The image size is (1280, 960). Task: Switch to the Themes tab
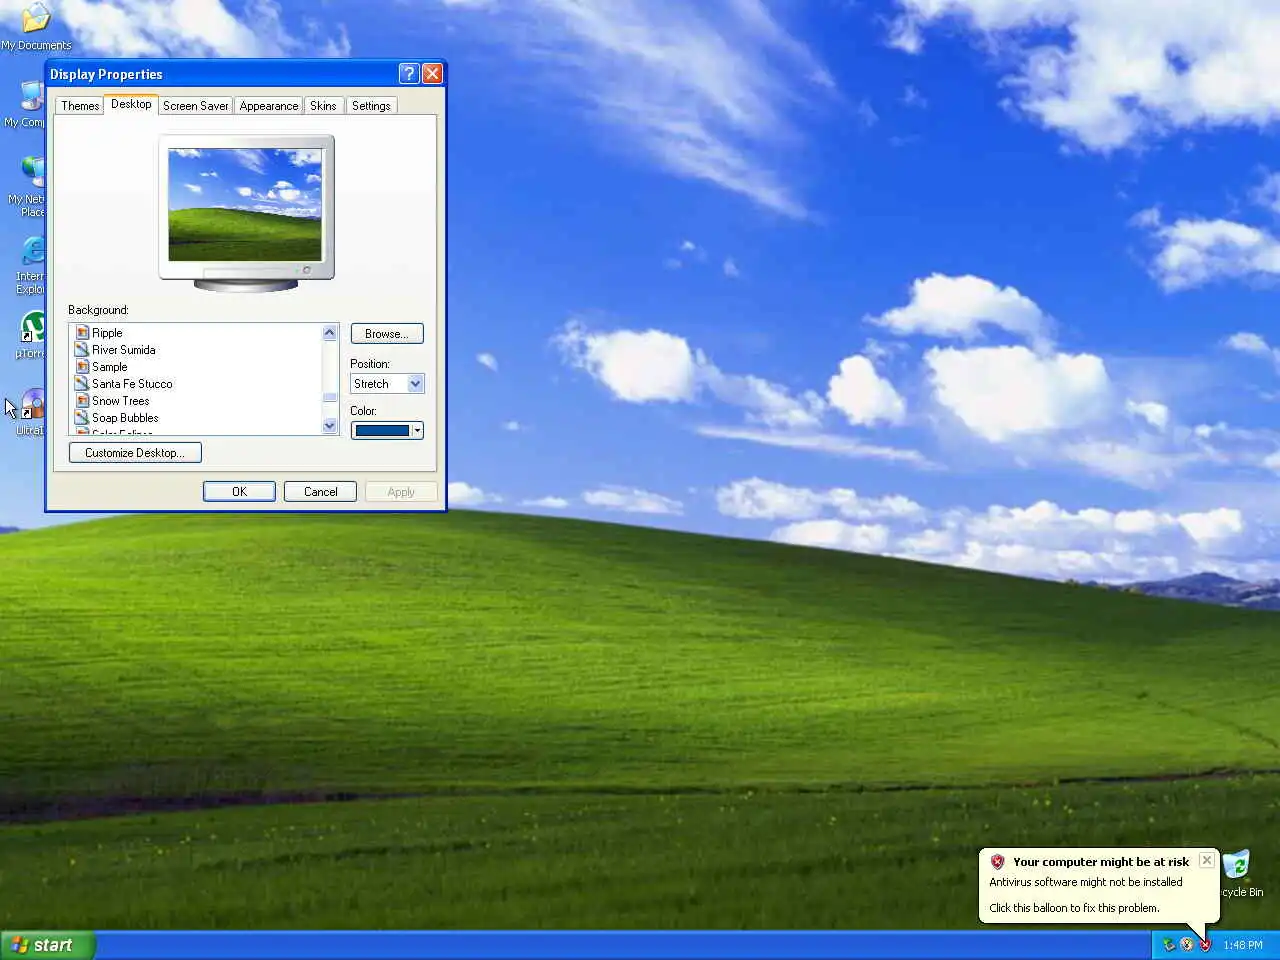[80, 106]
